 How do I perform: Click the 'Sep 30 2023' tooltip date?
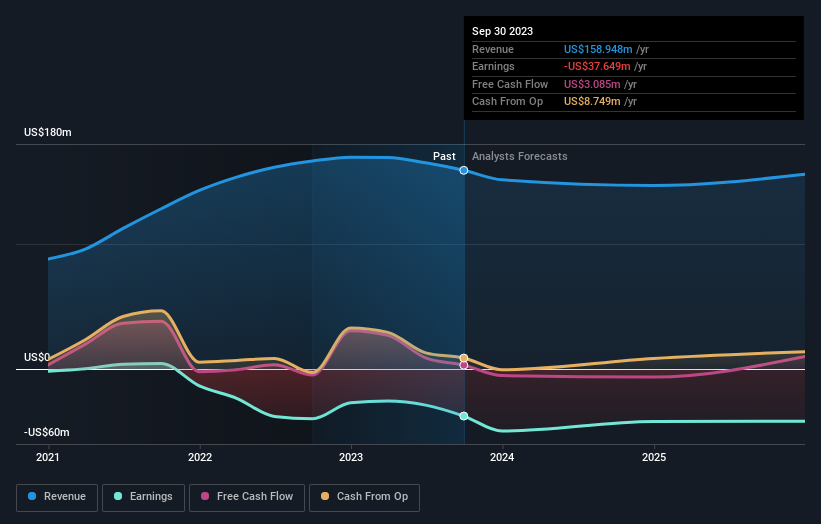pyautogui.click(x=502, y=31)
